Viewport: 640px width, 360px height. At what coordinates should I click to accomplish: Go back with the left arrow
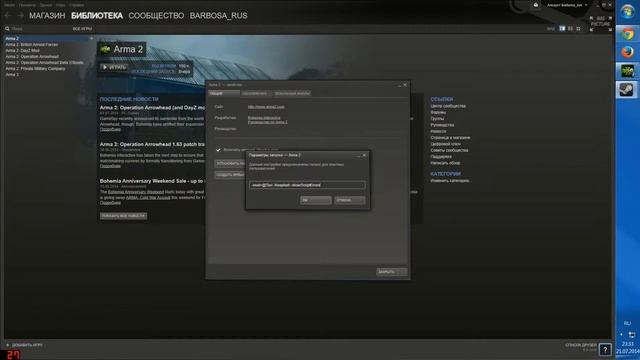coord(8,16)
